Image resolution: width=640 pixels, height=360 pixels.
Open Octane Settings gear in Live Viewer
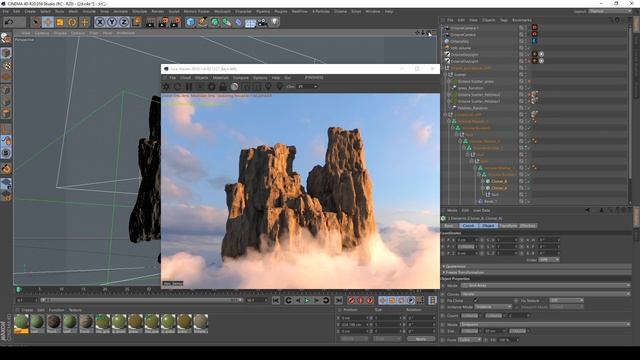166,87
